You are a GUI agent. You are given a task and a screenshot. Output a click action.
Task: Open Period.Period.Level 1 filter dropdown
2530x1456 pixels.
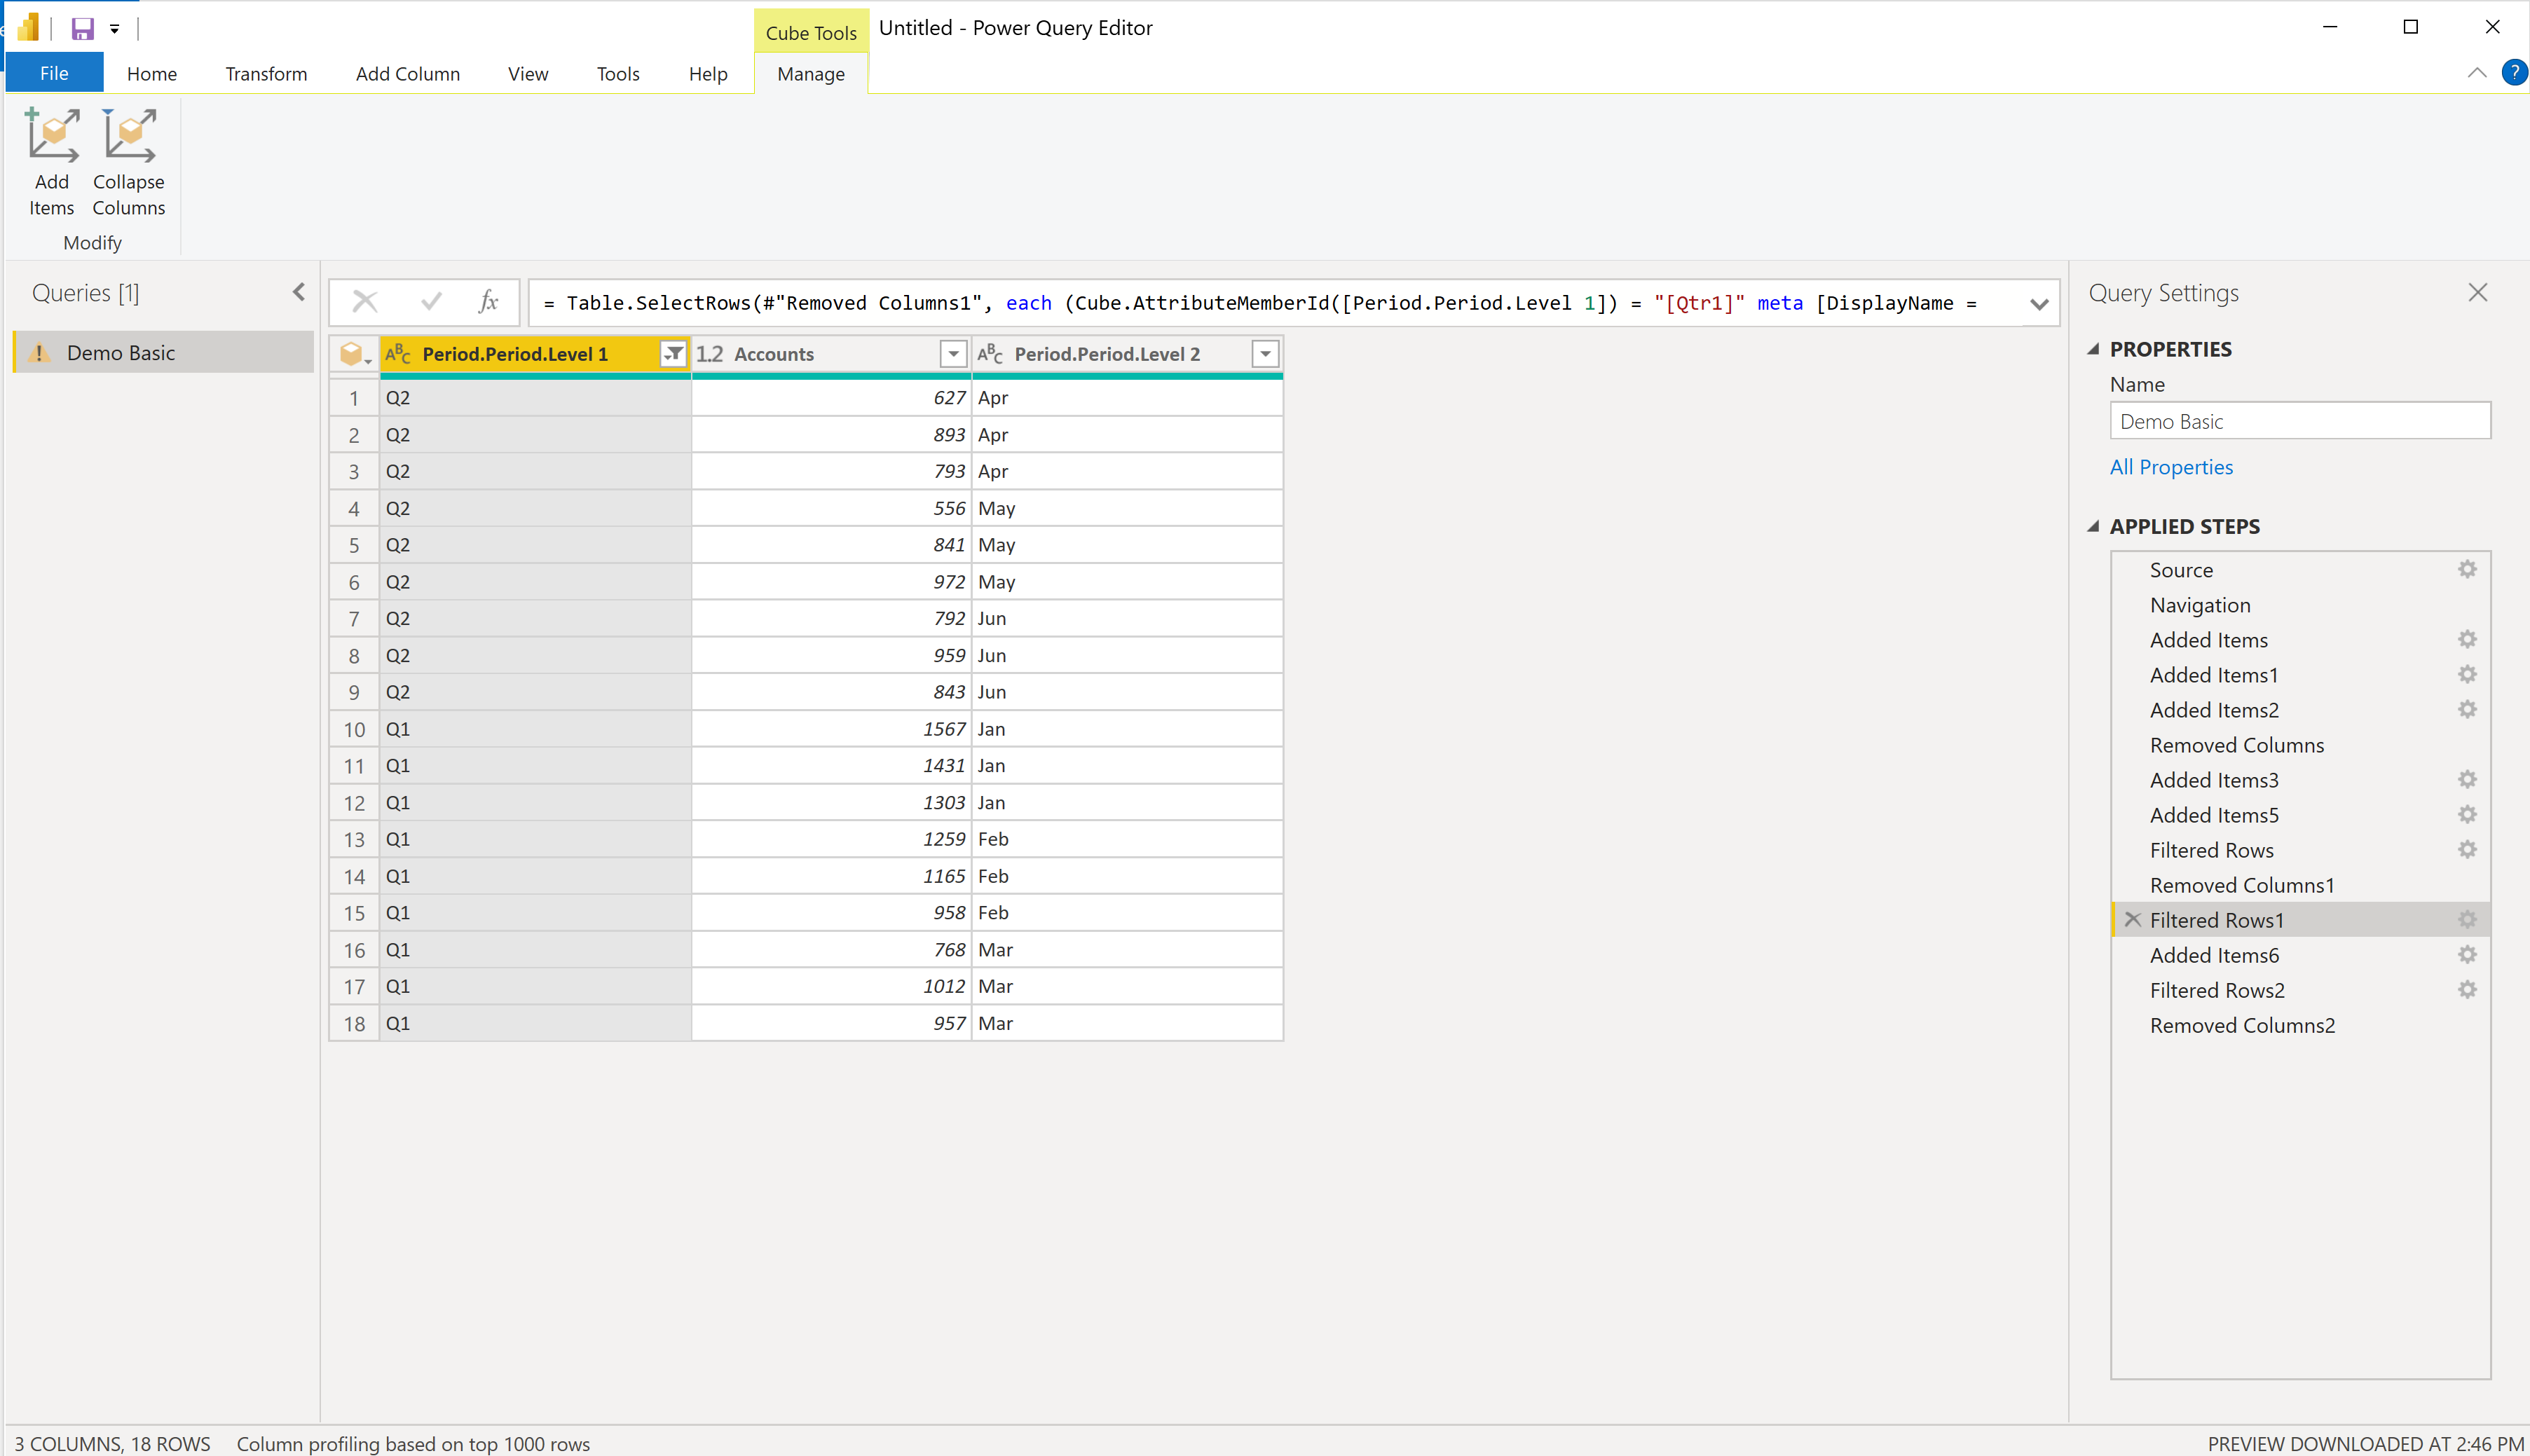[674, 354]
